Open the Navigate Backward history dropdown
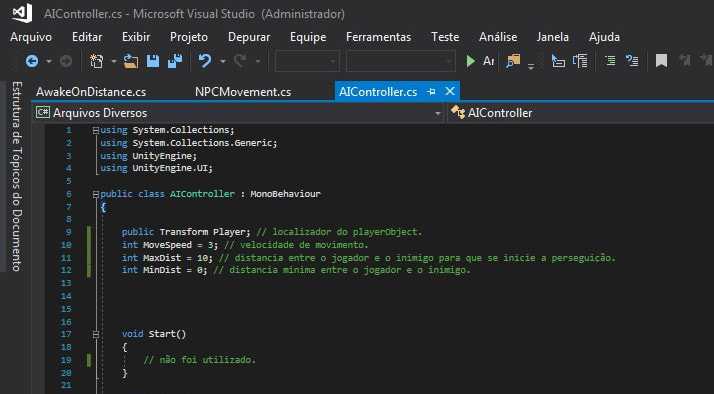 pos(48,61)
